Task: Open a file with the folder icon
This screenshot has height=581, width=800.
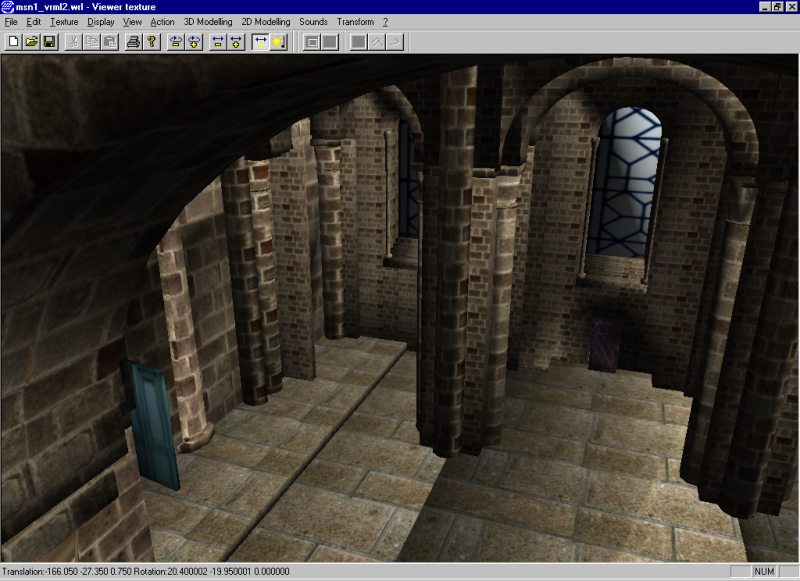Action: [31, 42]
